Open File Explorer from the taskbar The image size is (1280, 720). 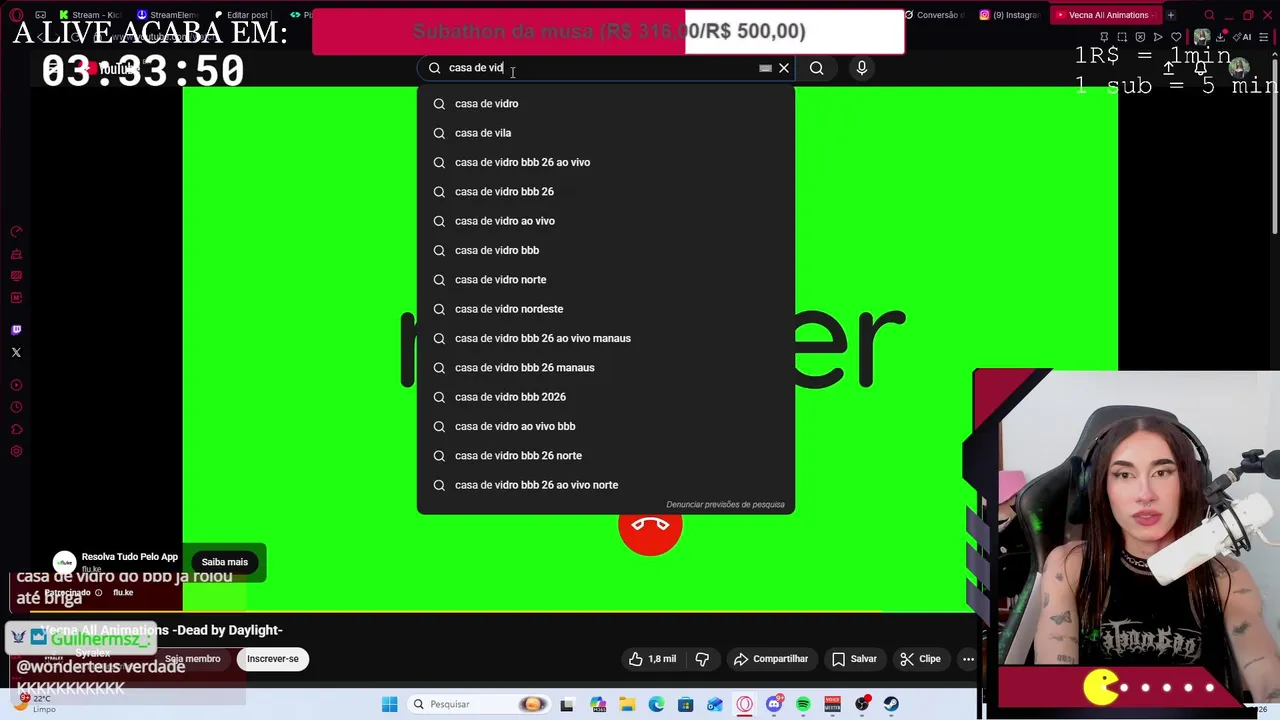tap(627, 704)
